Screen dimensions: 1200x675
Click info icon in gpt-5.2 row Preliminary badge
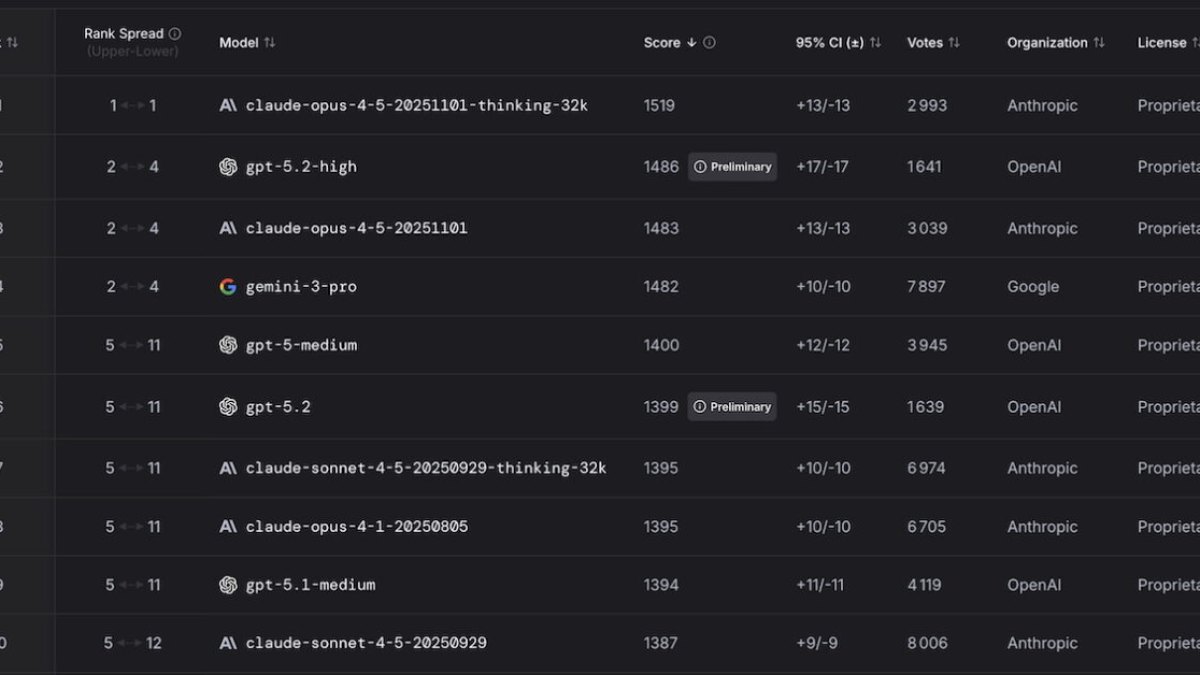[x=700, y=407]
